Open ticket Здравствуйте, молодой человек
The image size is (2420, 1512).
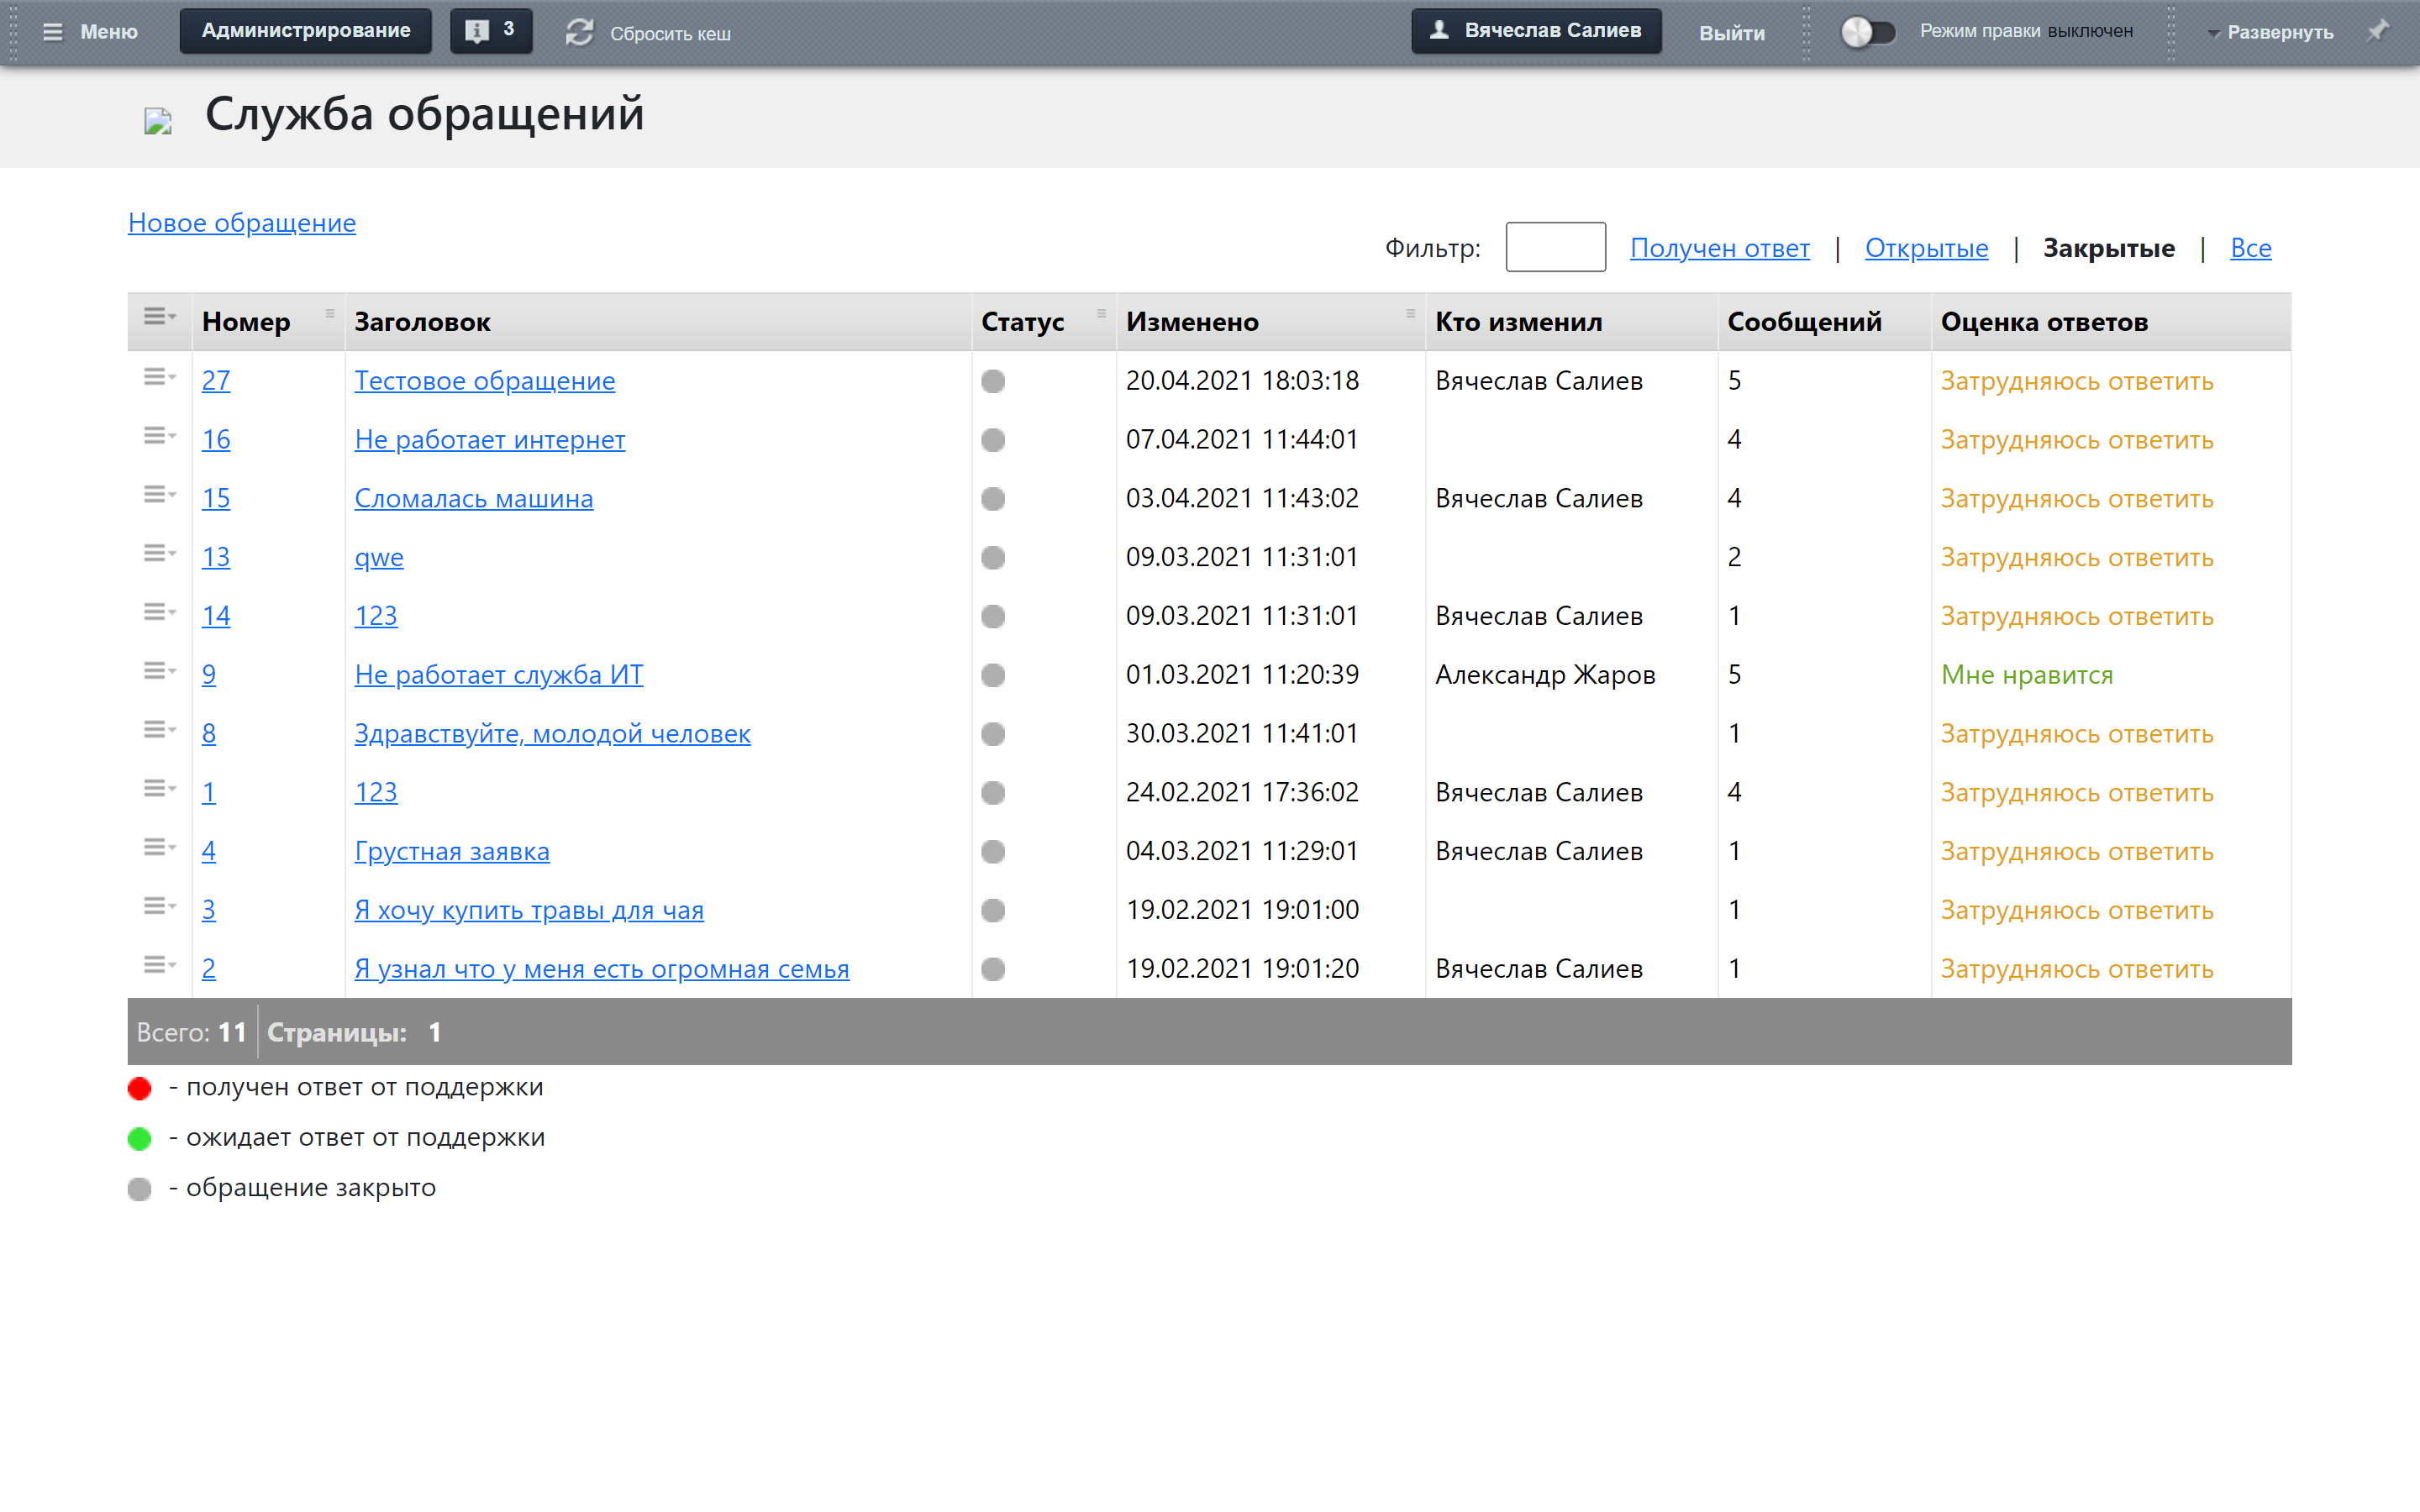(x=552, y=734)
